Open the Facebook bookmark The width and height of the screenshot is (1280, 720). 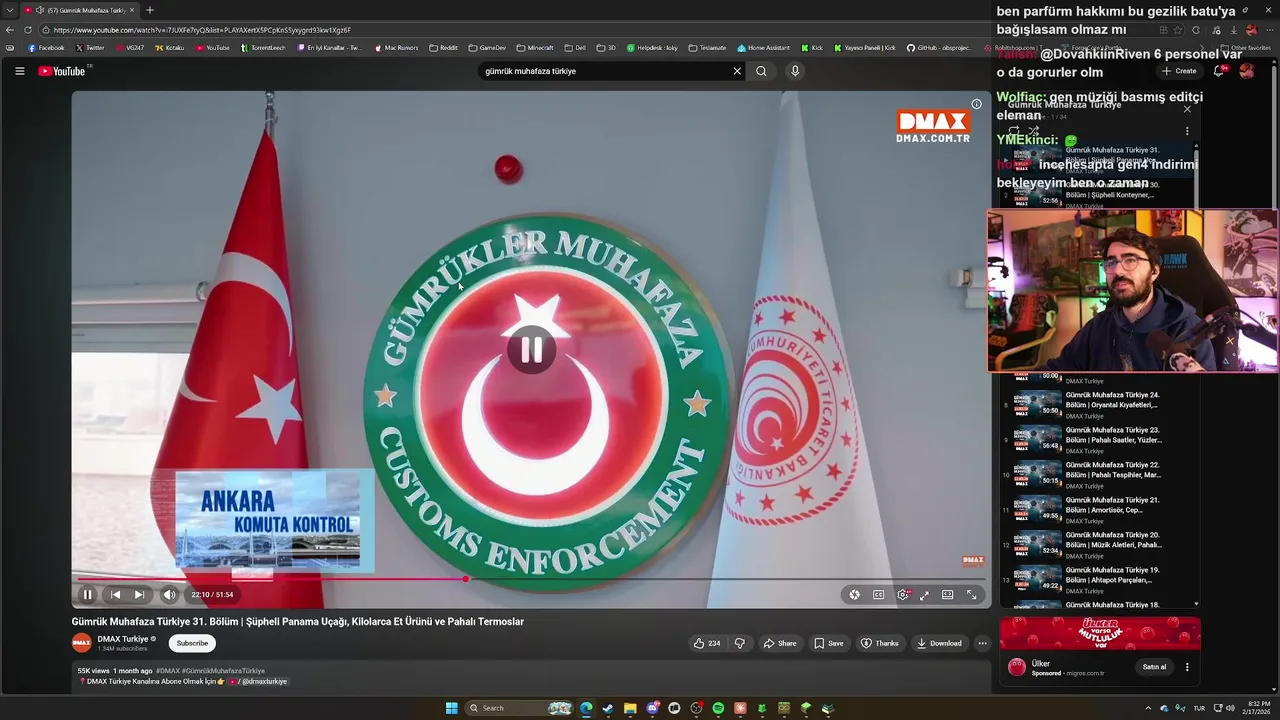pos(46,47)
